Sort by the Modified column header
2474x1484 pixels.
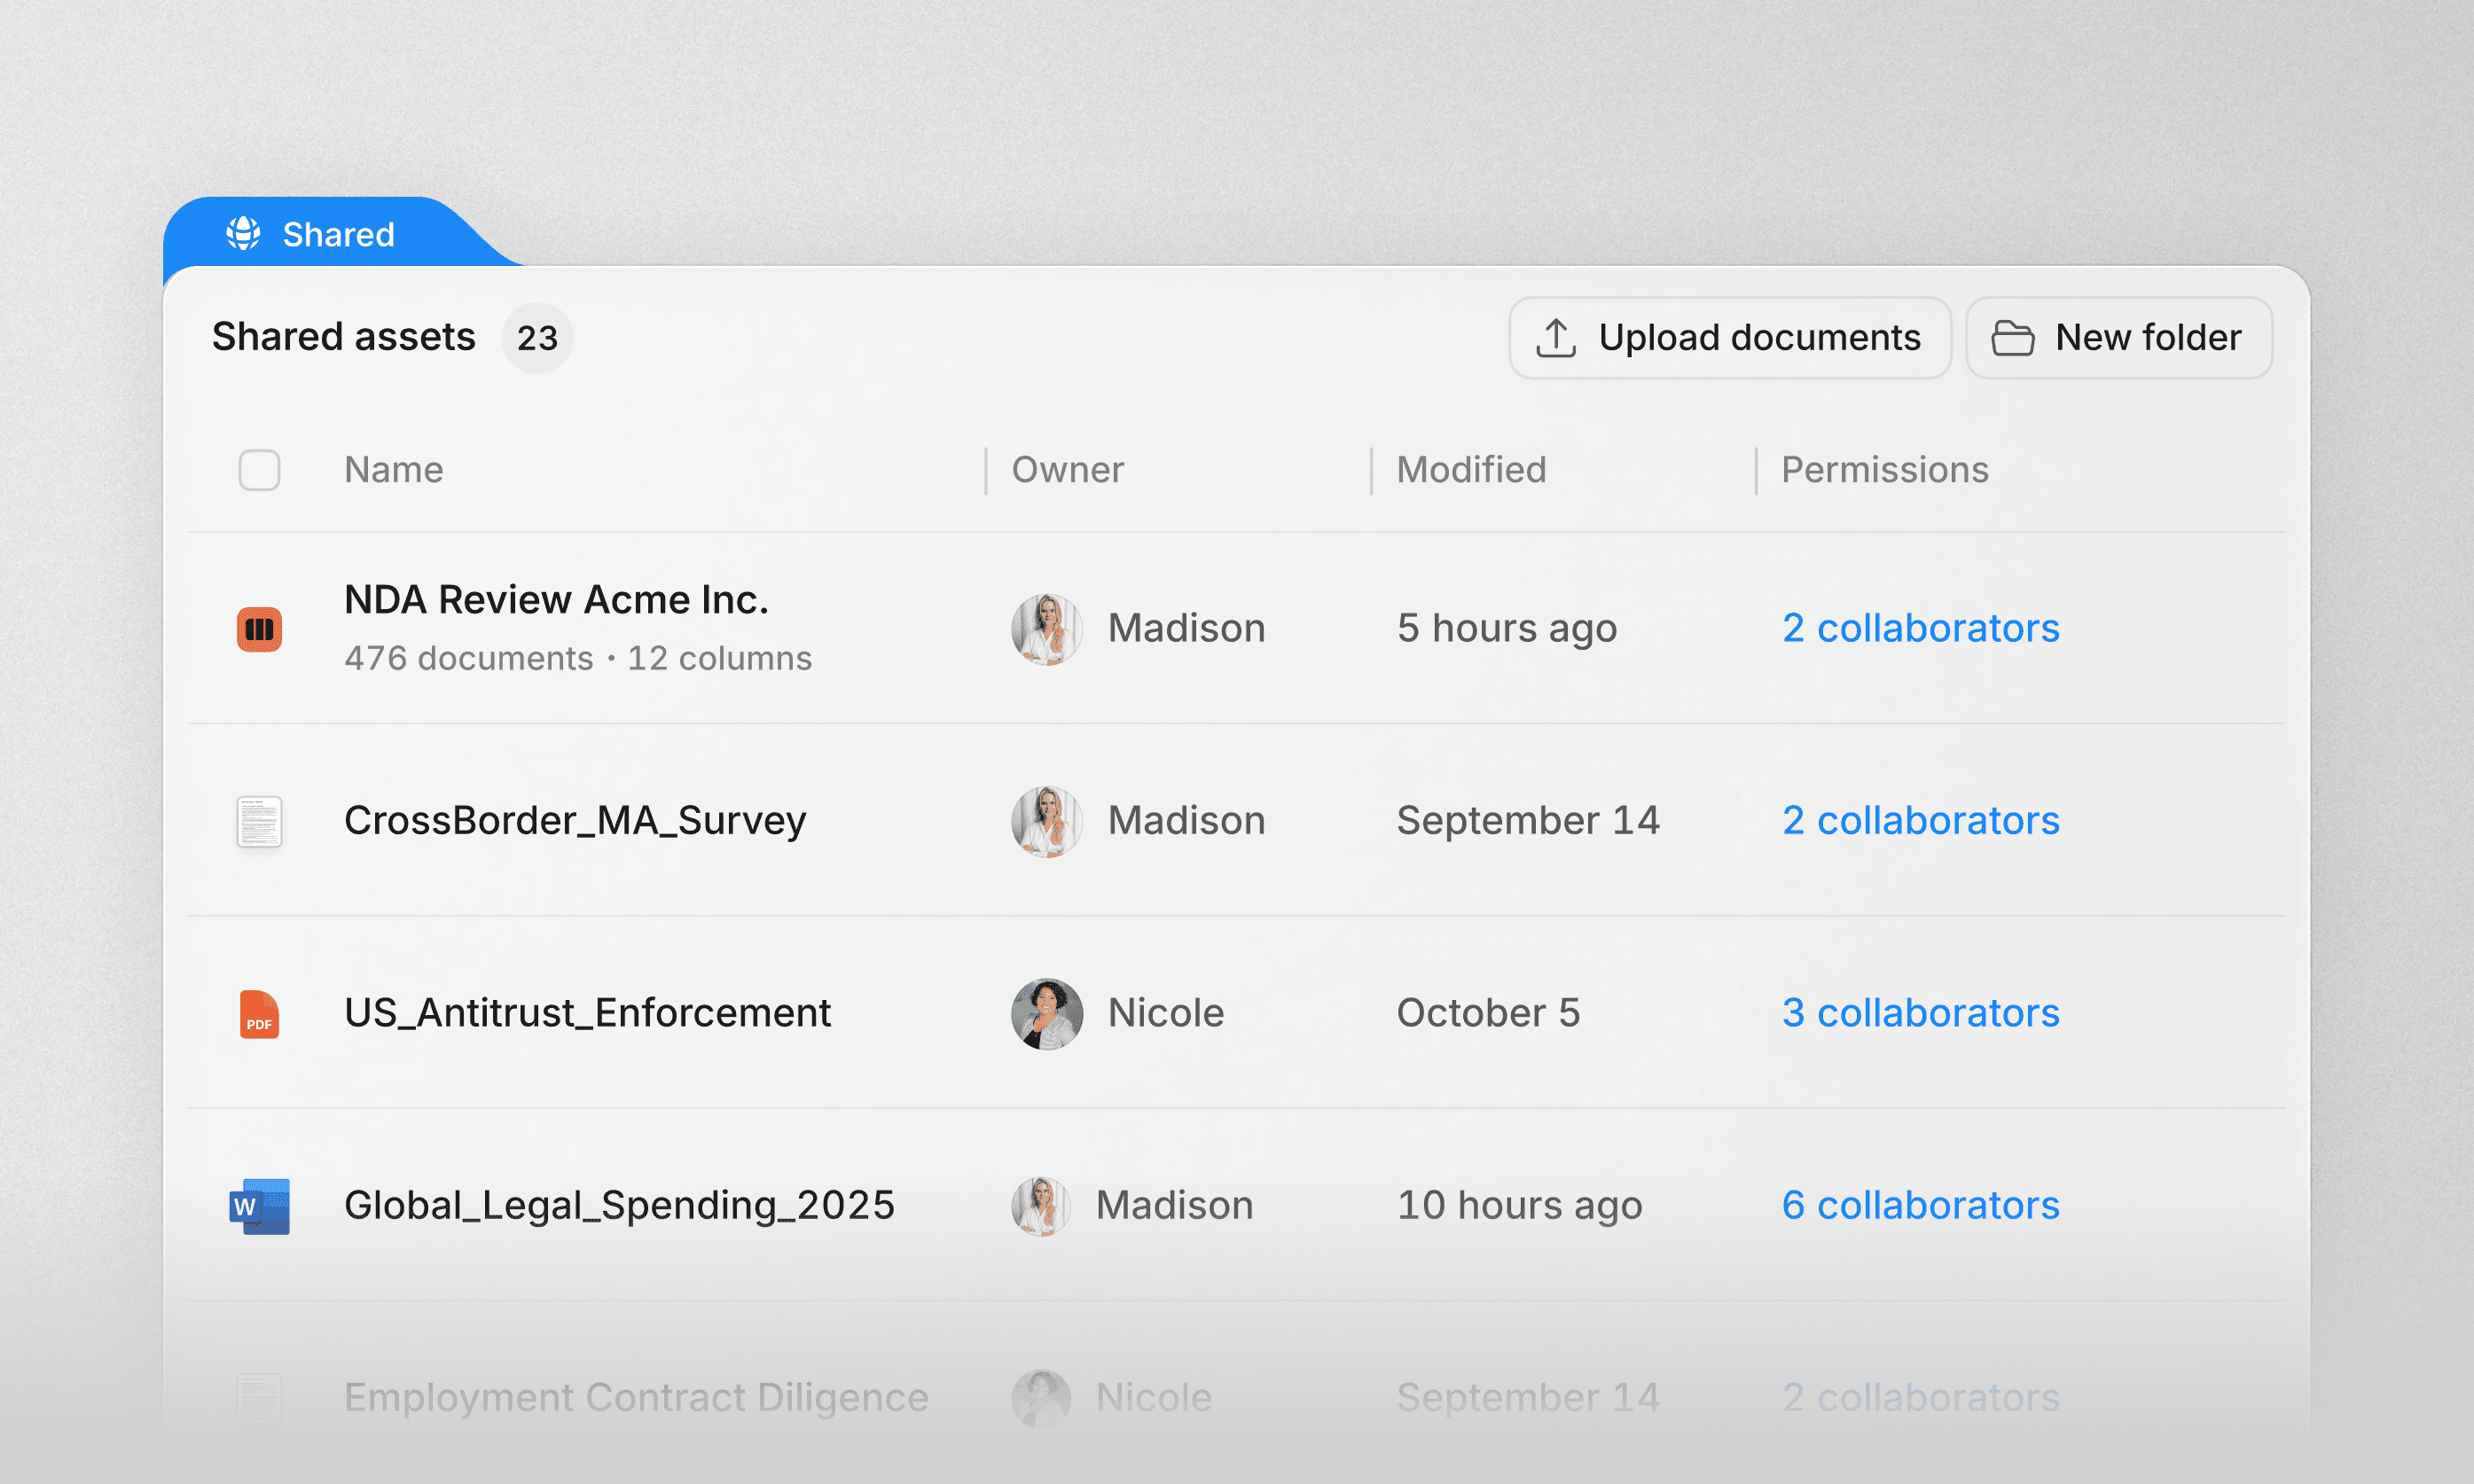pyautogui.click(x=1471, y=470)
